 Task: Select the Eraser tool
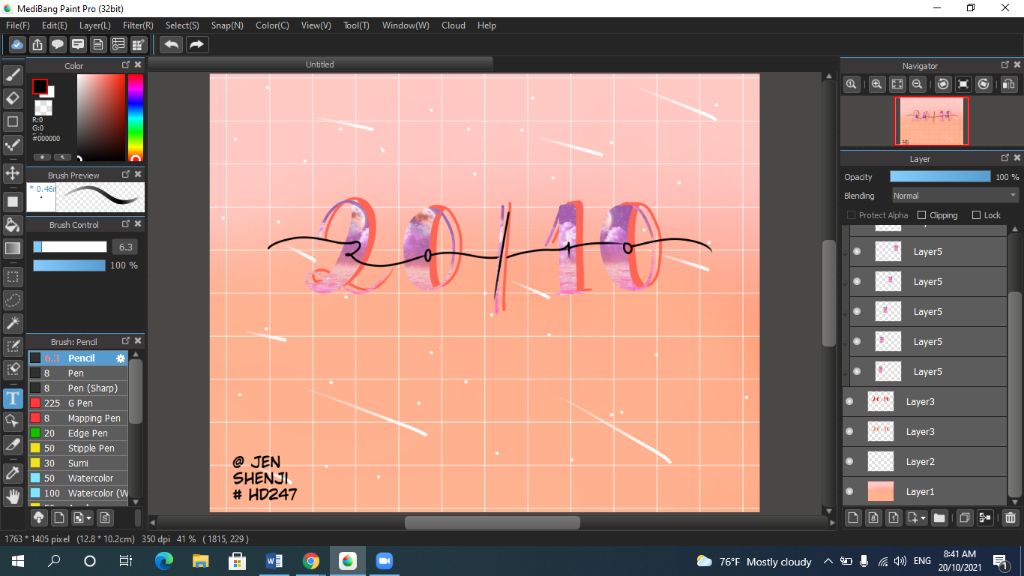click(12, 98)
